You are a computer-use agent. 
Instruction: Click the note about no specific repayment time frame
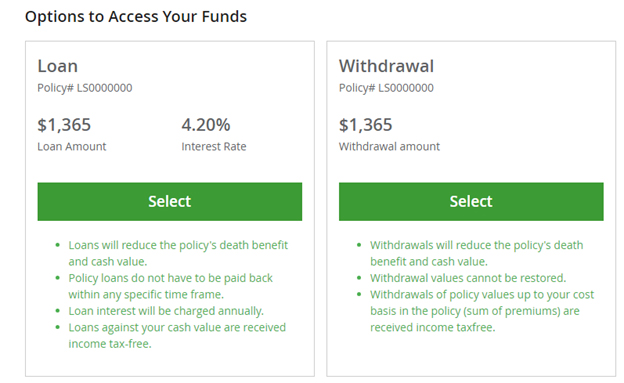170,286
